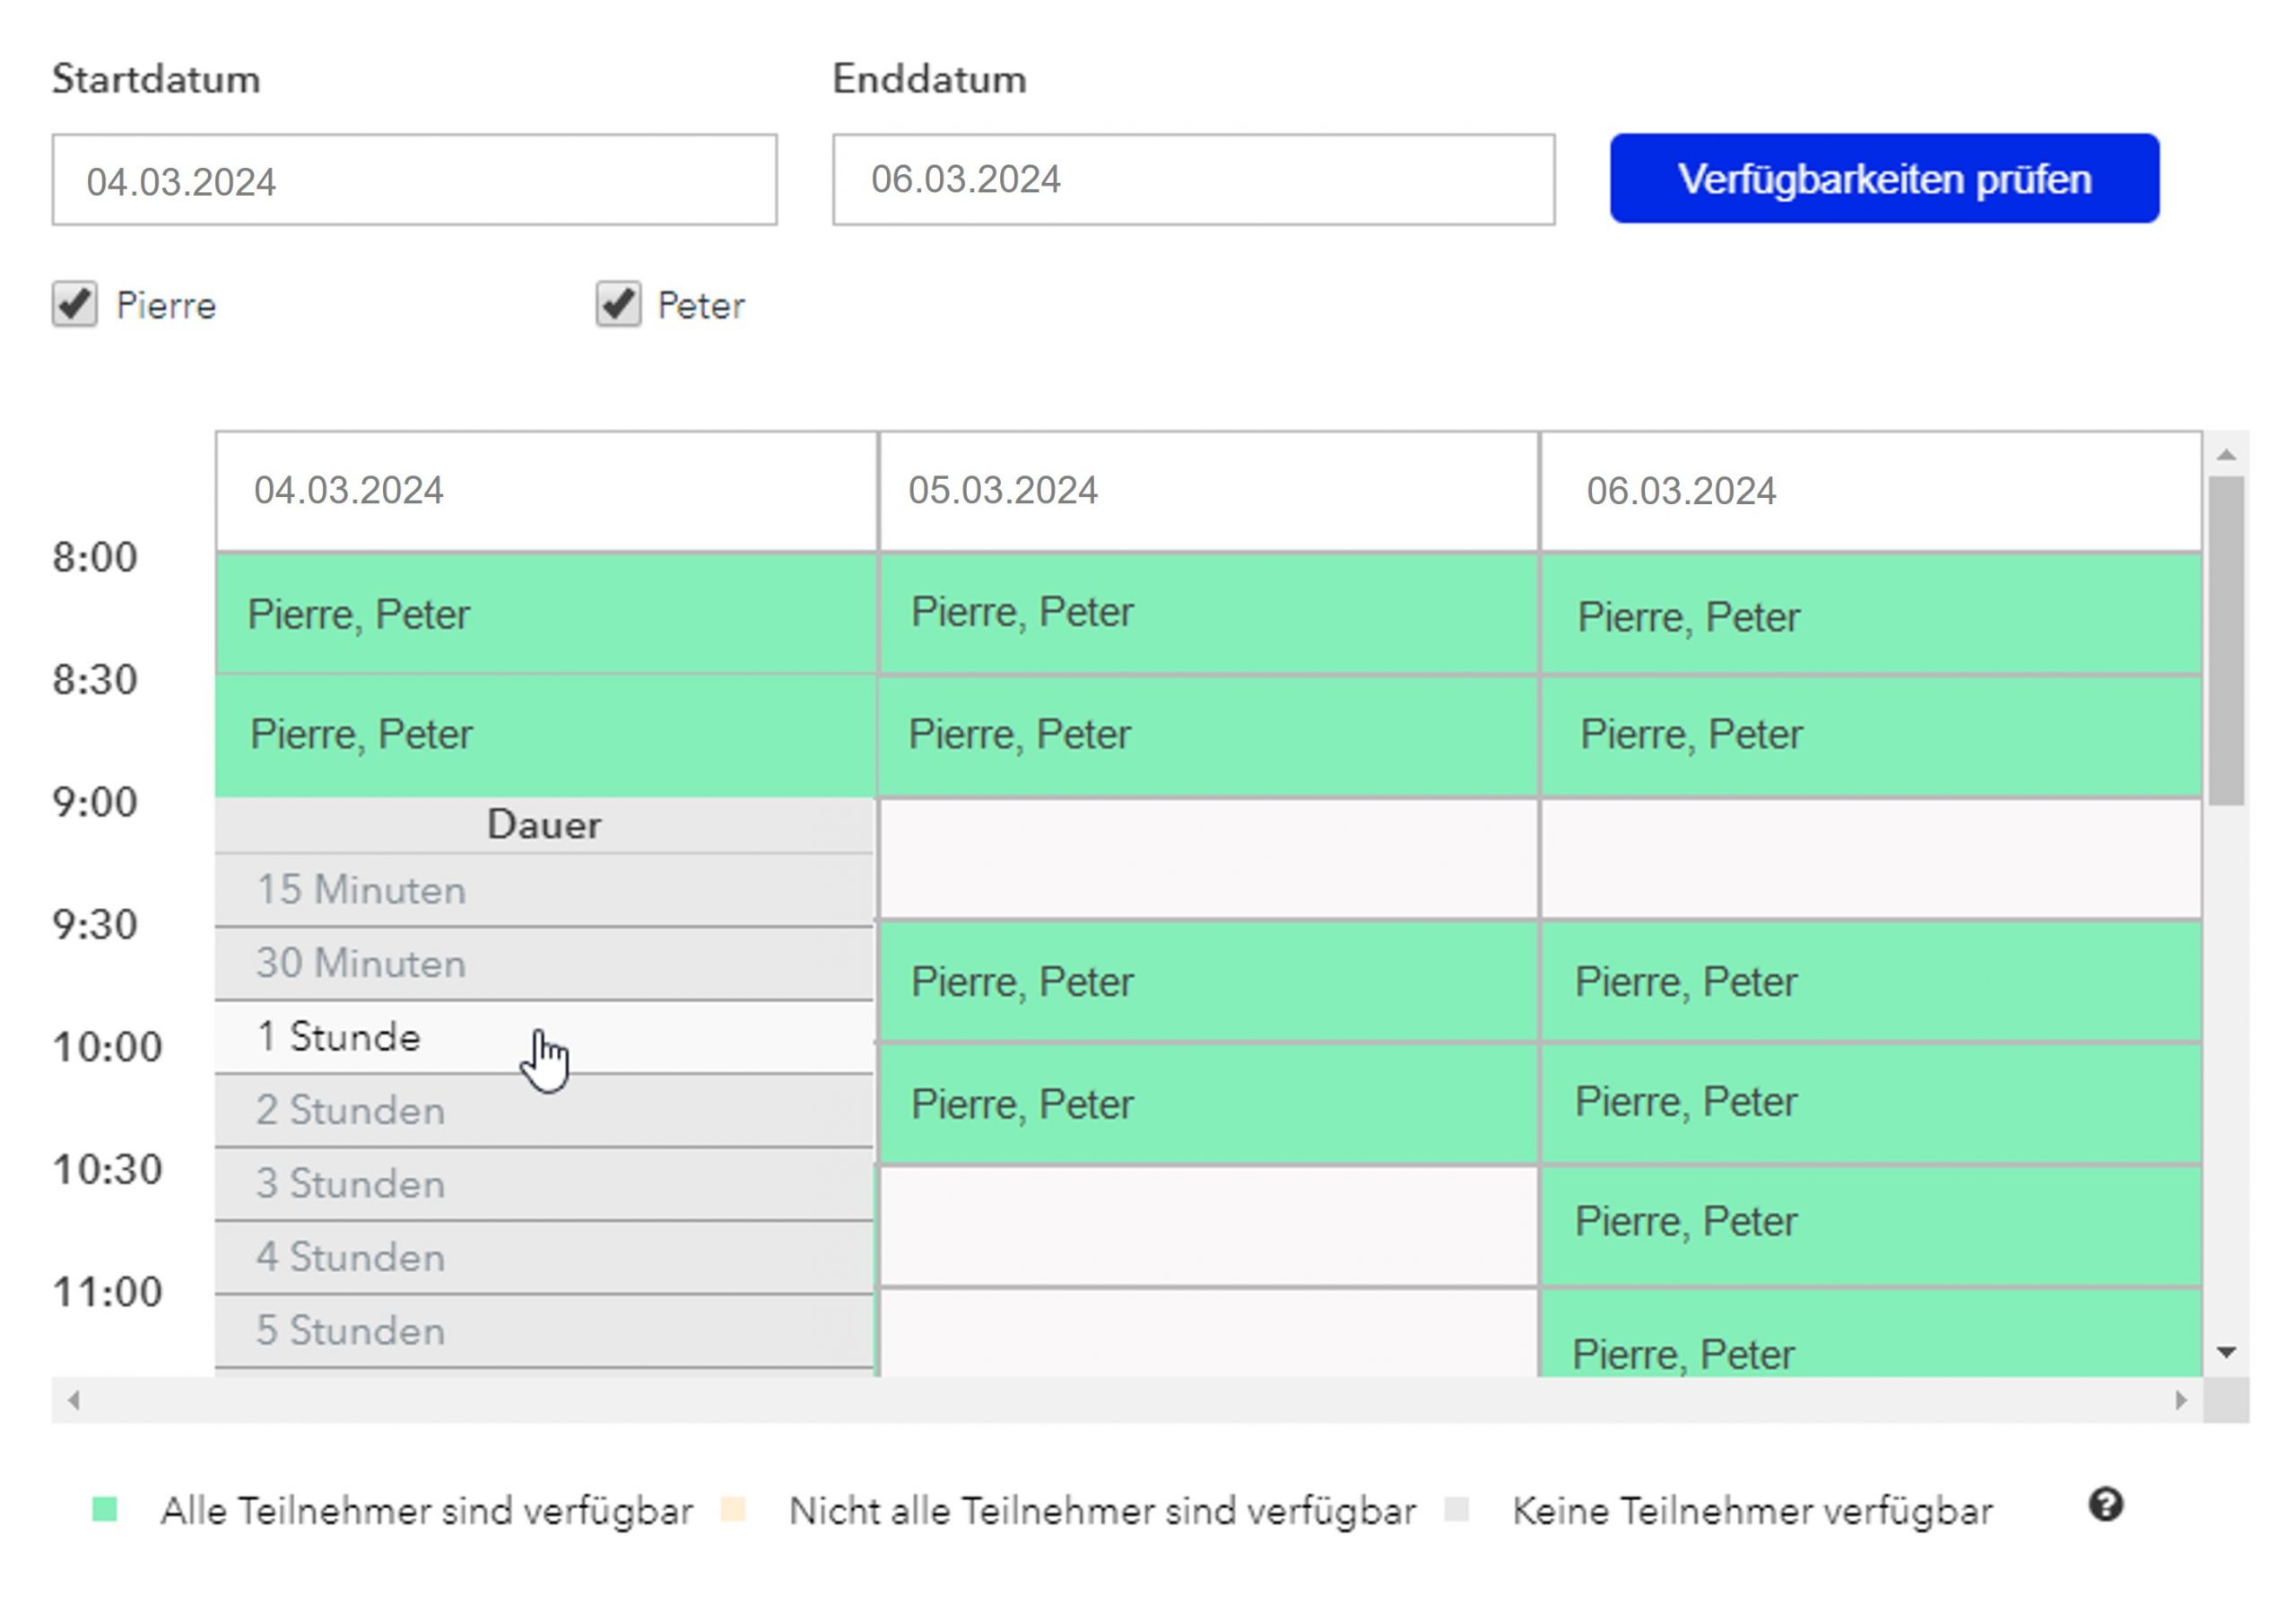
Task: Select the 9:30 slot on 05.03.2024
Action: [1208, 981]
